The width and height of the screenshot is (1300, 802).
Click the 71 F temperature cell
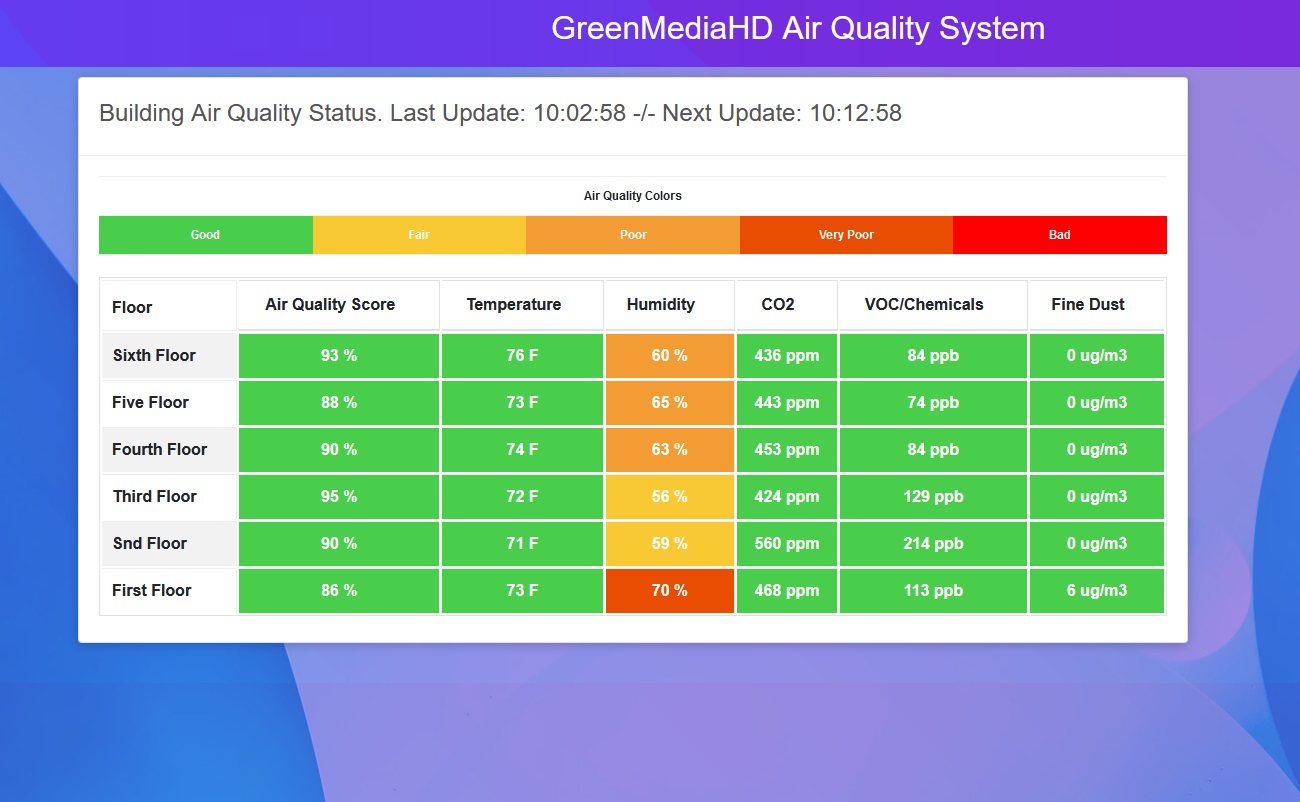[x=522, y=544]
